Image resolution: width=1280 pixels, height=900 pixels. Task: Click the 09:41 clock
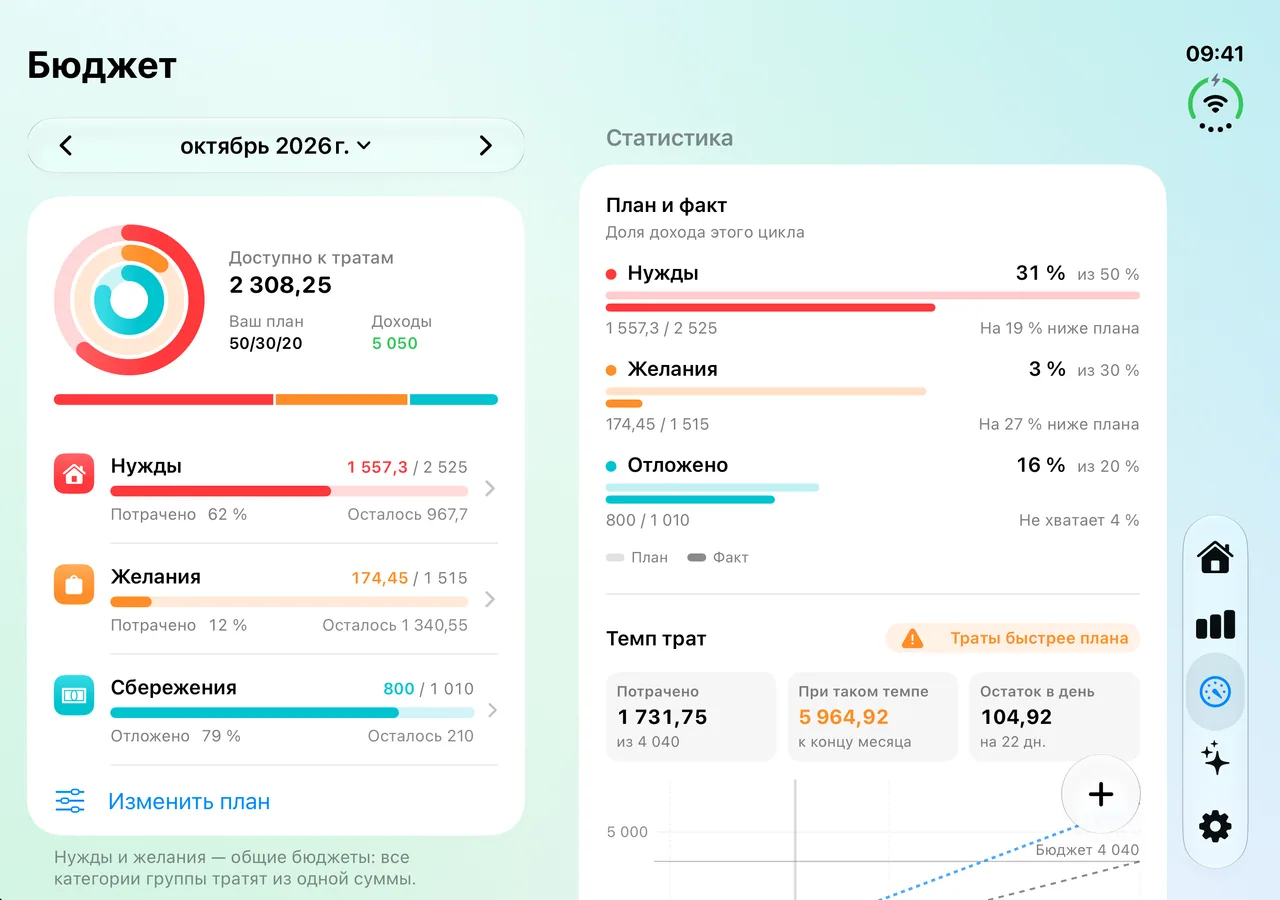[1215, 54]
